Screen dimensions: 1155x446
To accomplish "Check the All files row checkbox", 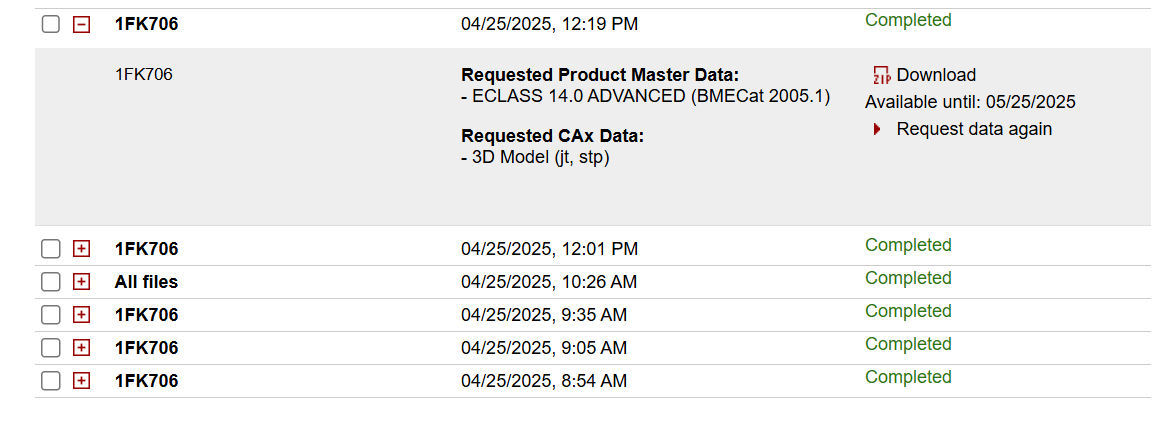I will (x=51, y=282).
